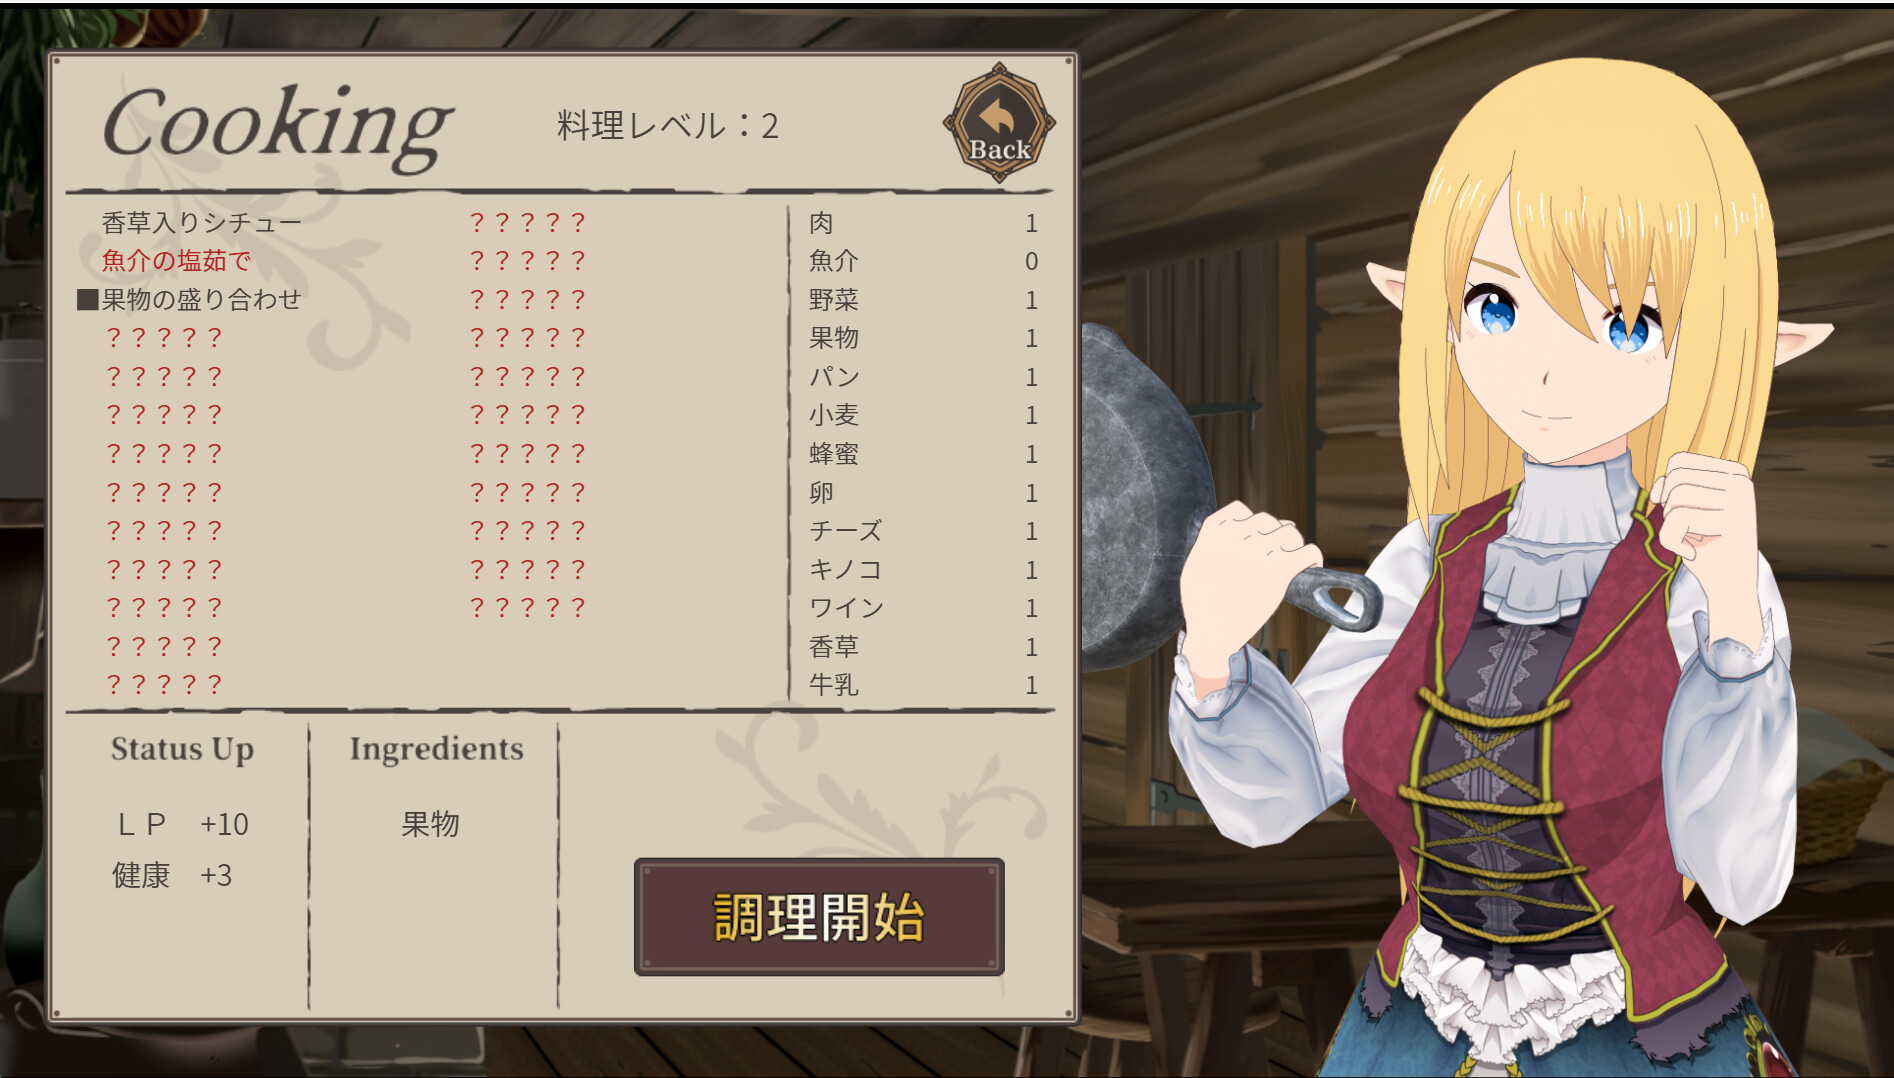Select the 香草入りシチュー recipe

[201, 222]
